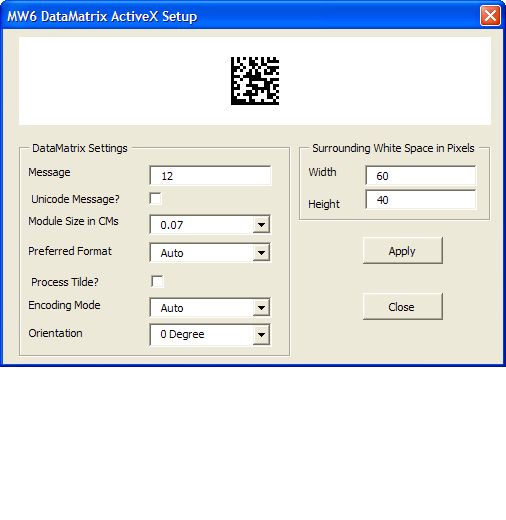Click the Unicode Message? label text
The image size is (506, 520).
[x=75, y=199]
